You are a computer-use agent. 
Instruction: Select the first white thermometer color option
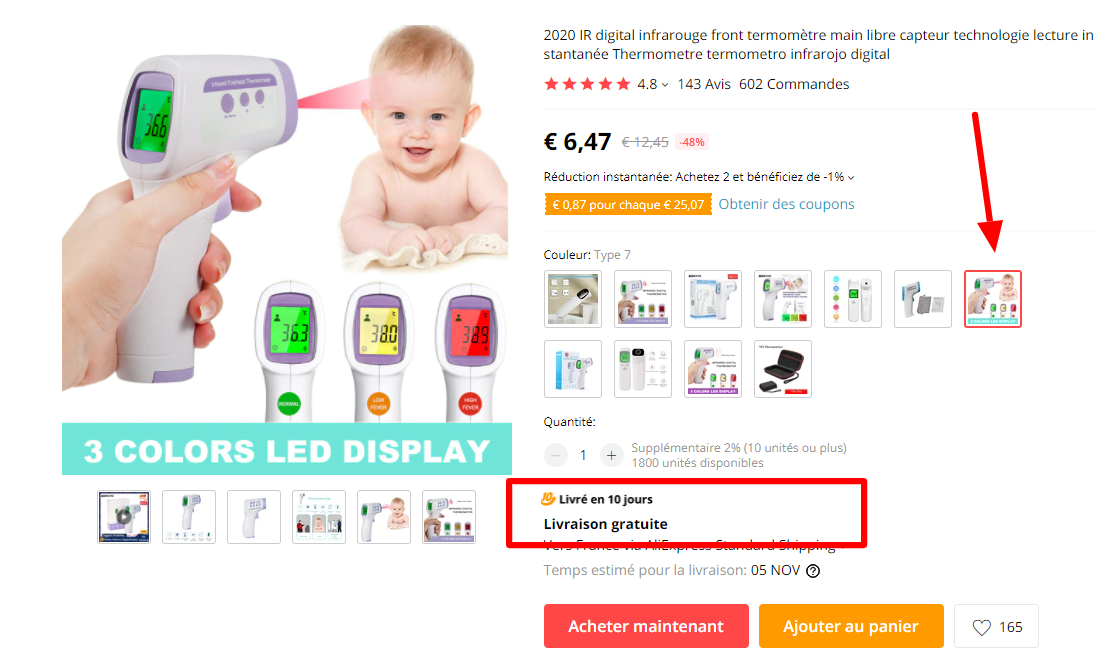pyautogui.click(x=573, y=298)
